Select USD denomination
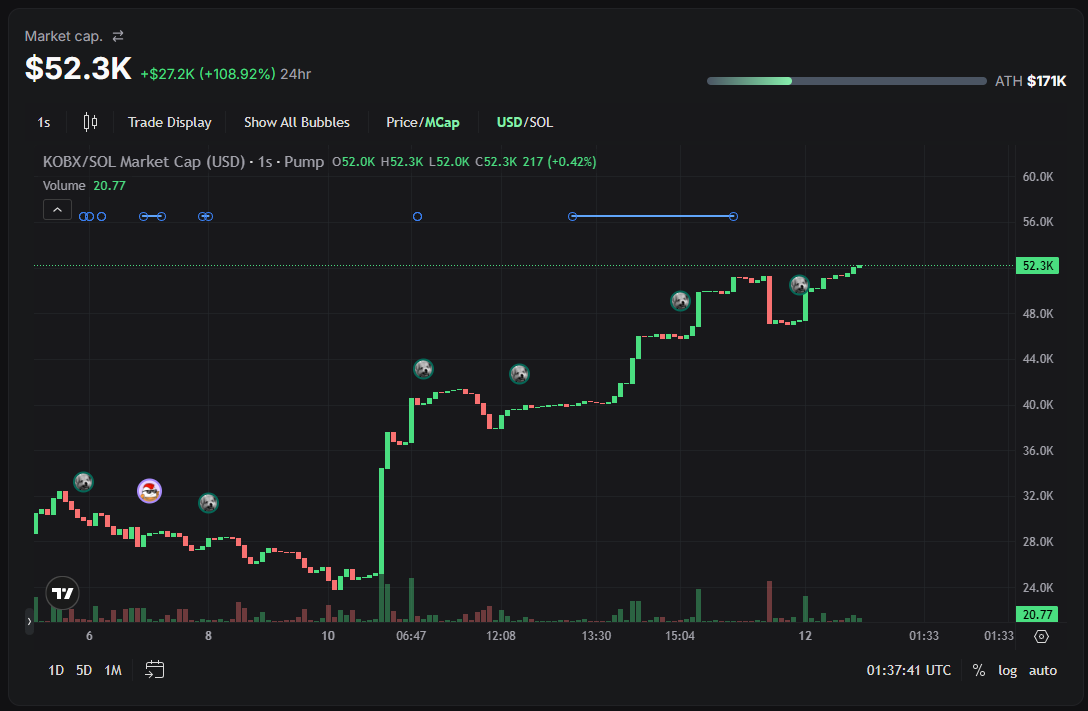Image resolution: width=1088 pixels, height=711 pixels. coord(509,122)
